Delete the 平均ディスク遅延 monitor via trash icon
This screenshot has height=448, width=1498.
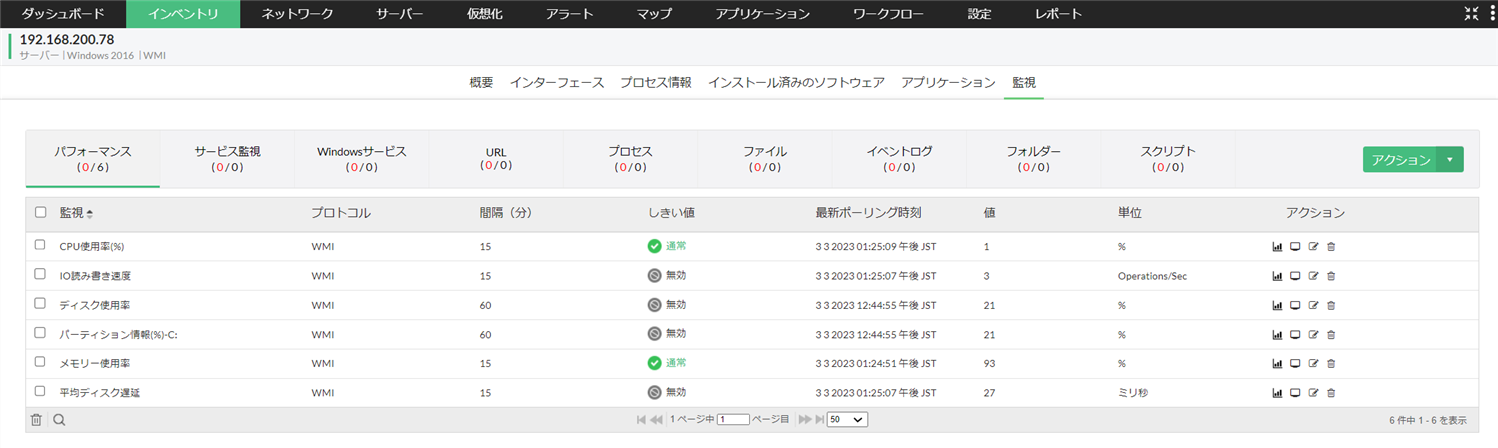[x=1331, y=393]
